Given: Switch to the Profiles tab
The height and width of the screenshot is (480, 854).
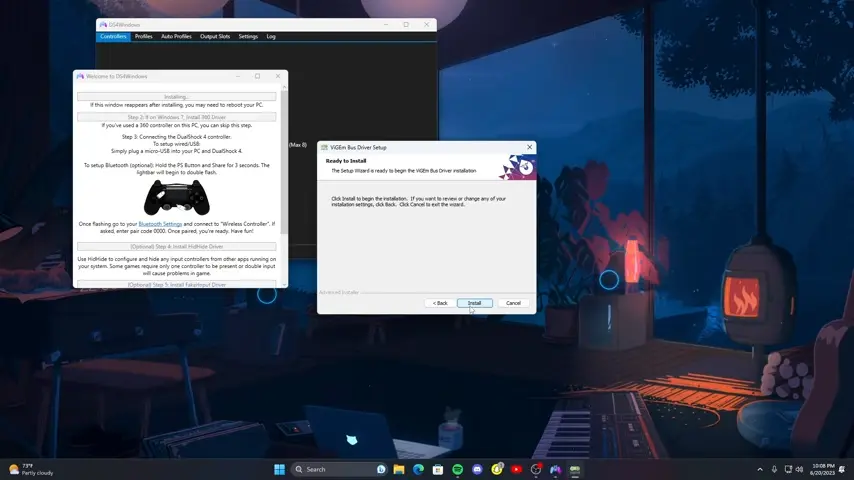Looking at the screenshot, I should [x=144, y=37].
